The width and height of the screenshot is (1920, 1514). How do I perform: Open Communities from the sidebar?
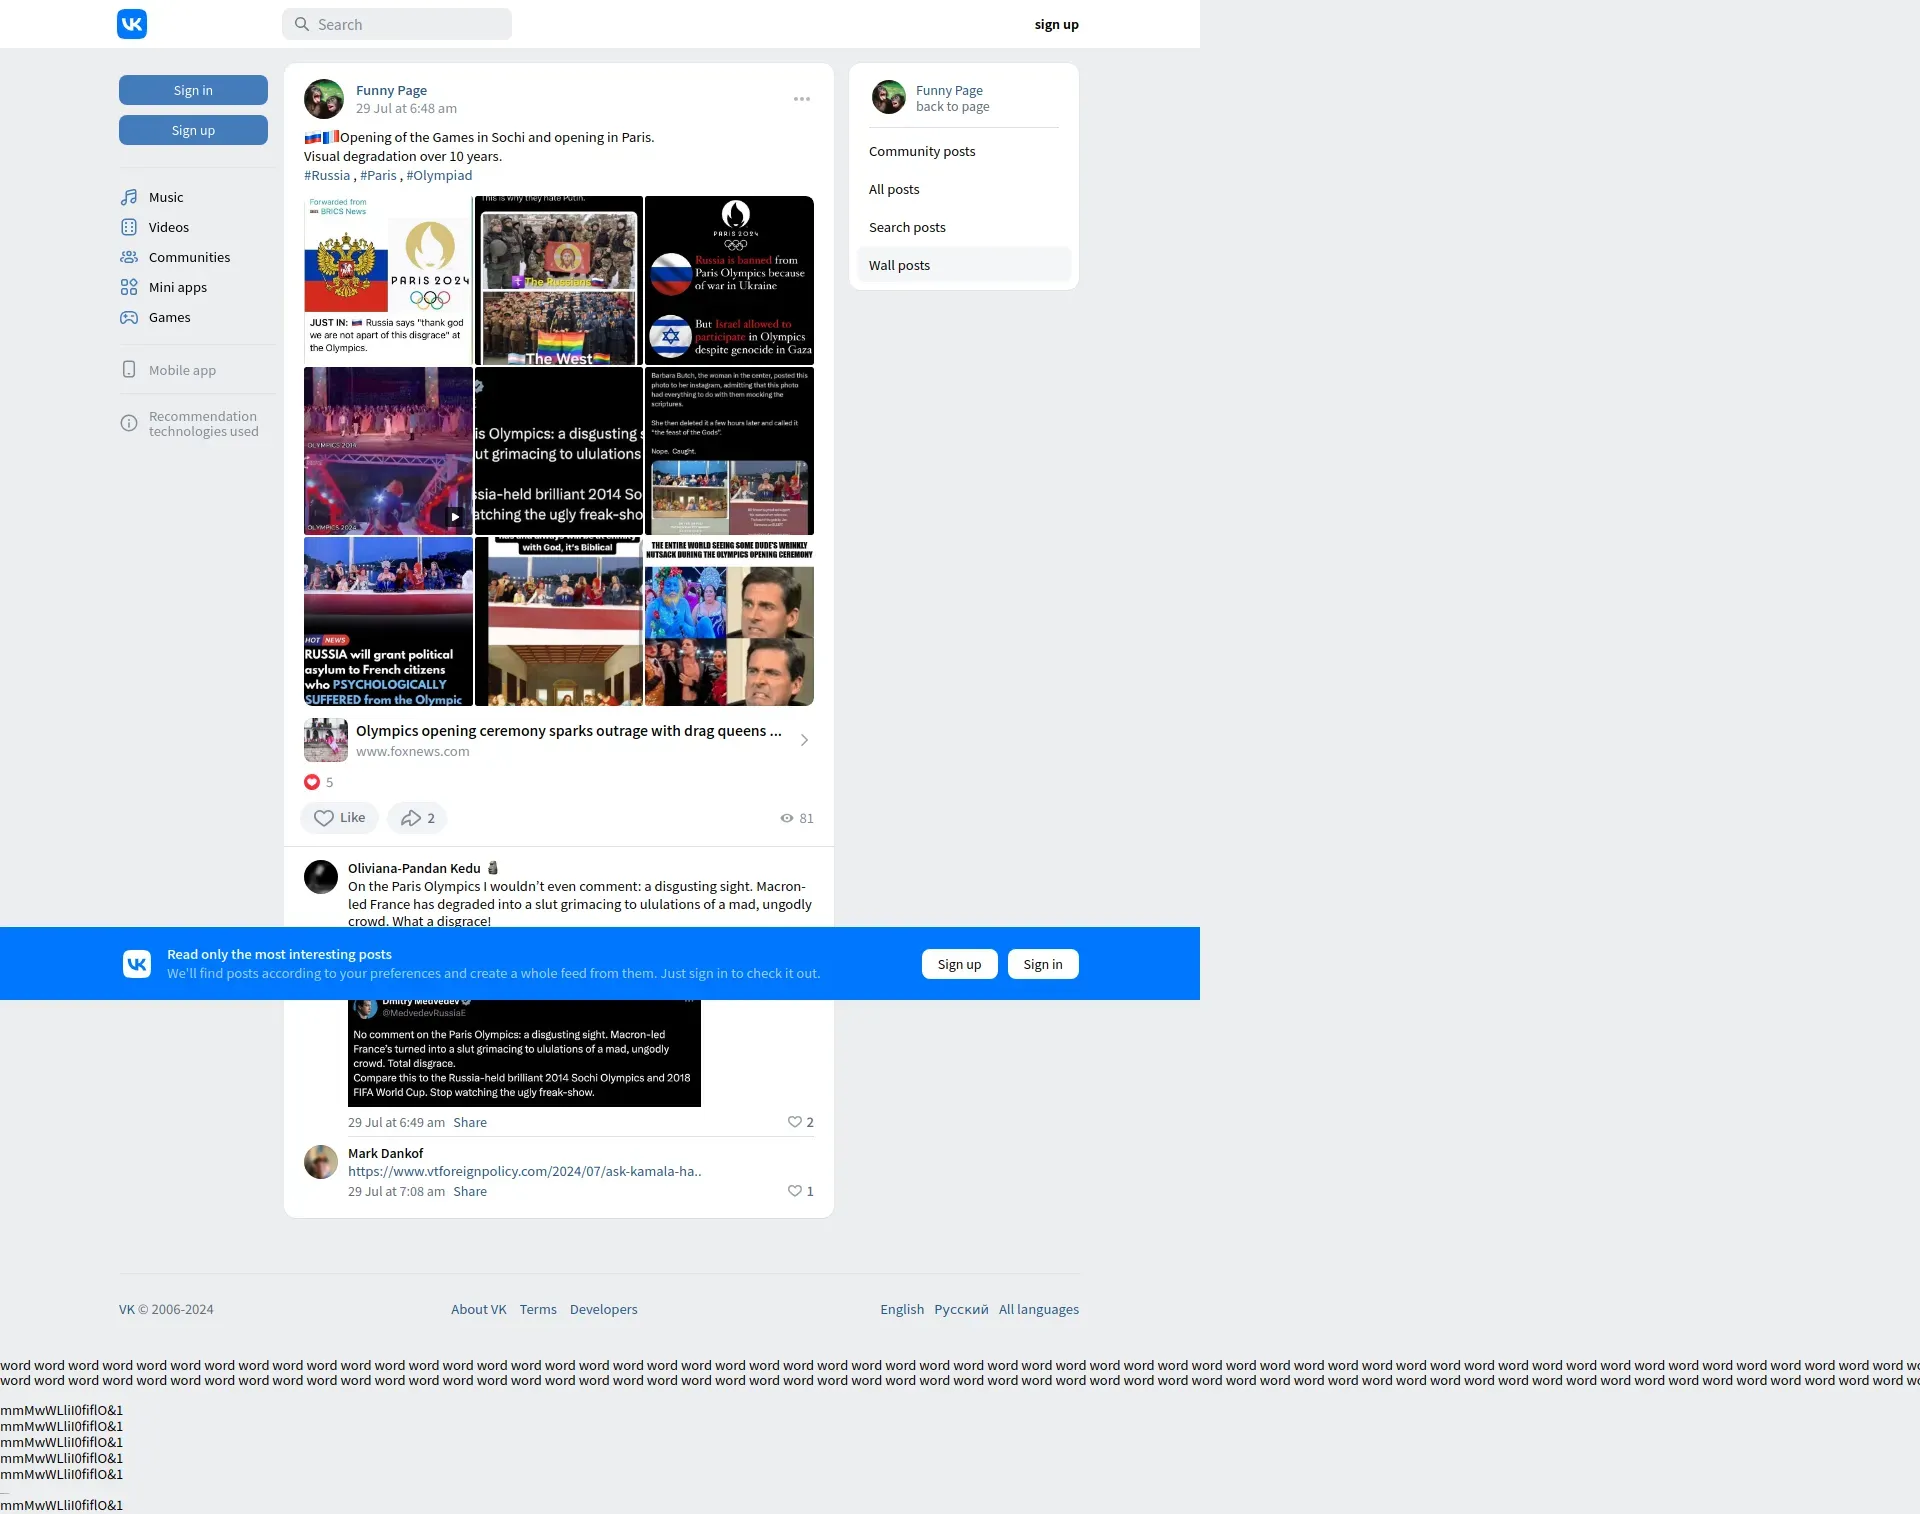(189, 257)
